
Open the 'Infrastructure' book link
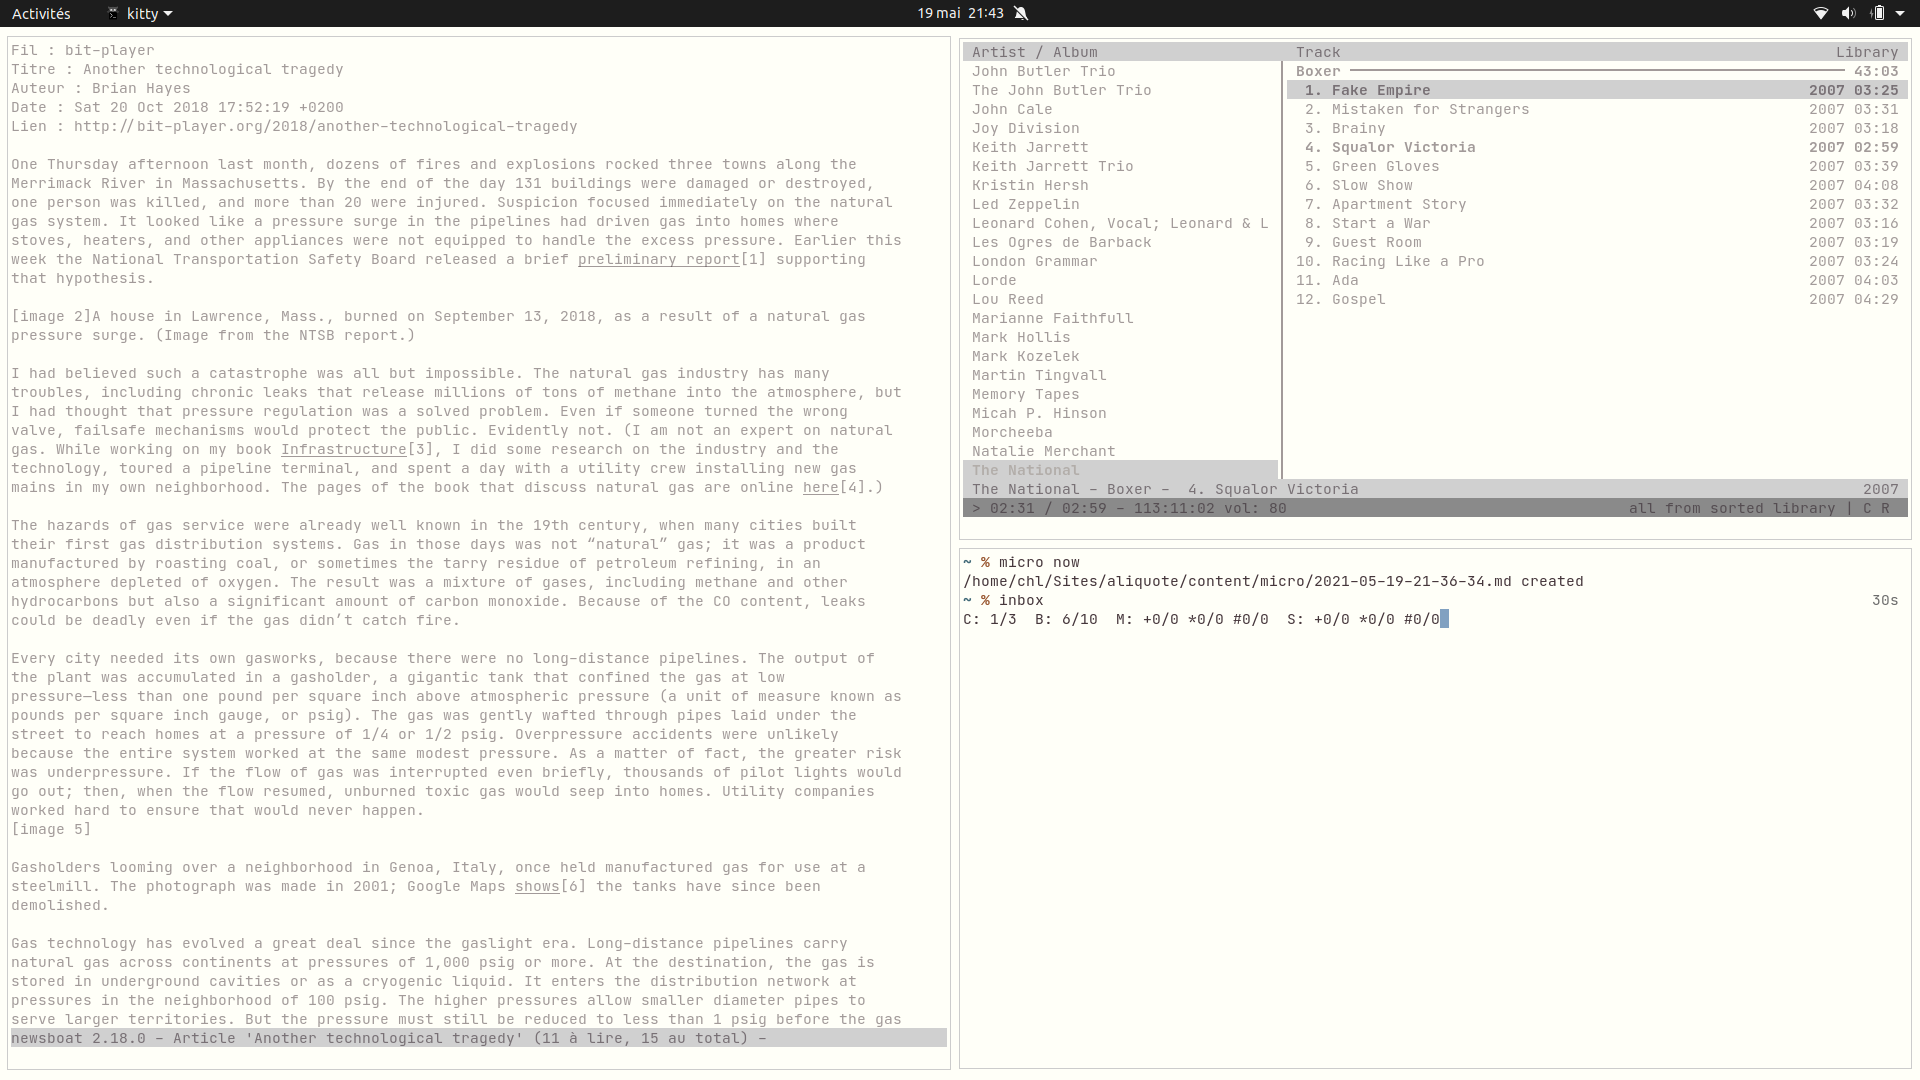343,449
